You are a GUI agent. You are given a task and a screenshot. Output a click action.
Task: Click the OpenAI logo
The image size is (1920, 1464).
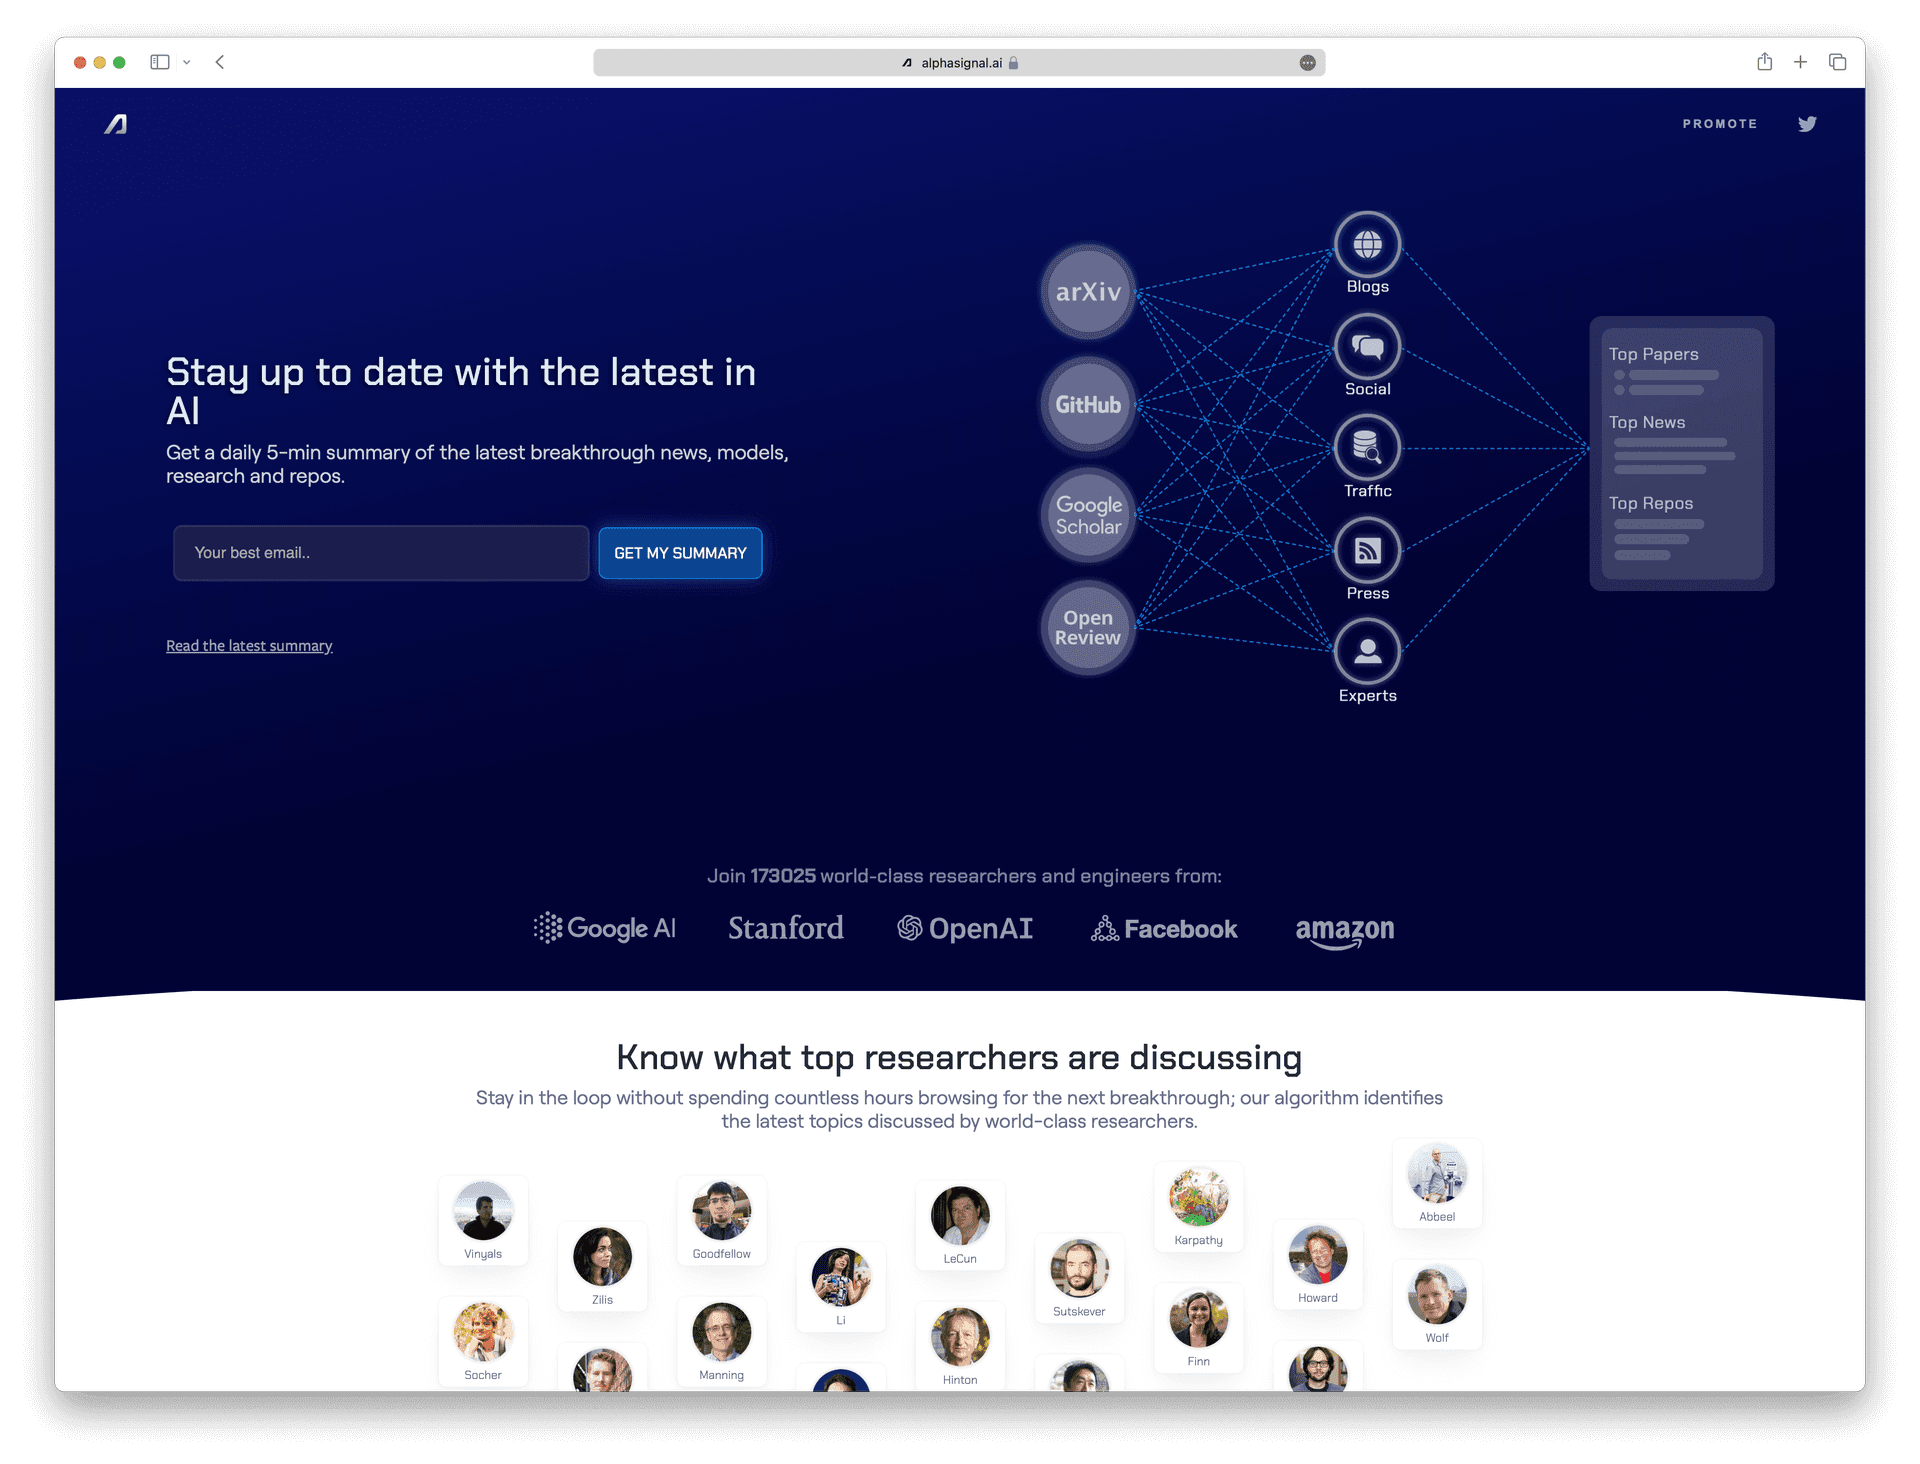click(x=965, y=929)
